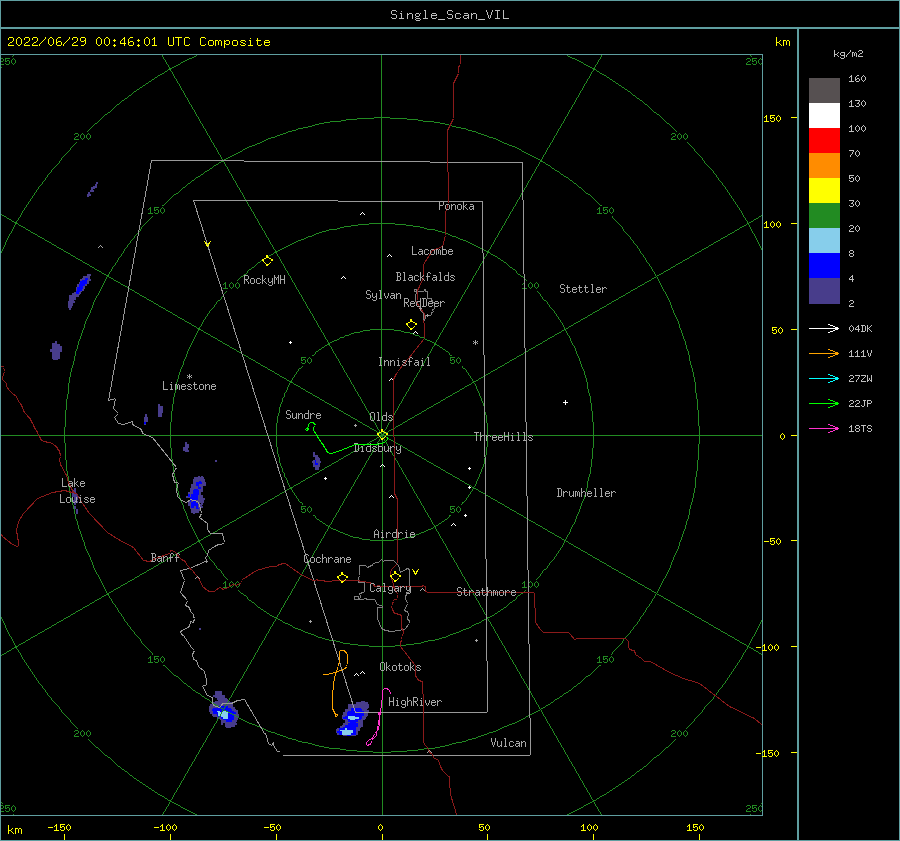Click the blue 4-8 legend swatch
Viewport: 900px width, 841px height.
[x=824, y=265]
